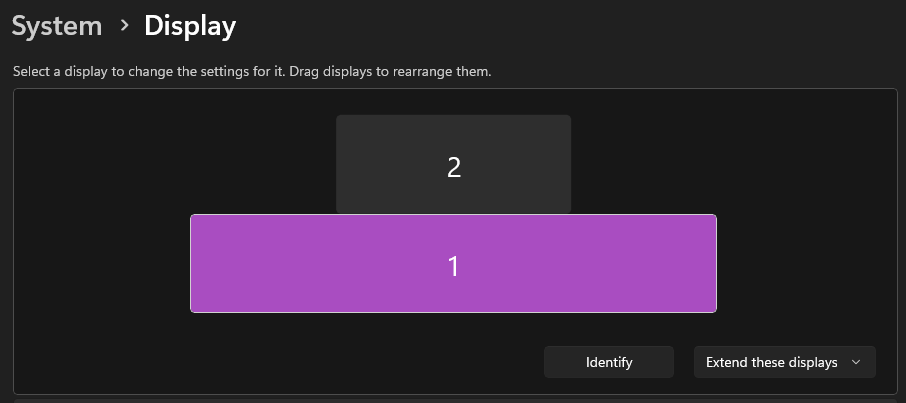
Task: Click the Display page title
Action: pos(190,26)
